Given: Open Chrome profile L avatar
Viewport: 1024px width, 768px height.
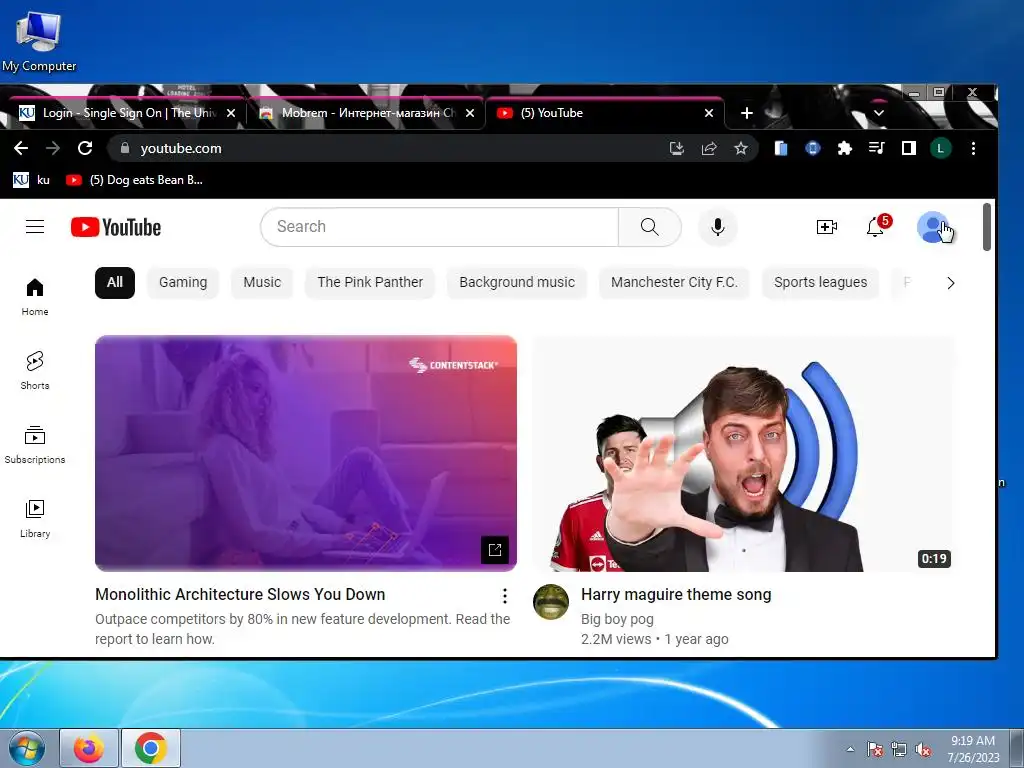Looking at the screenshot, I should click(x=940, y=148).
